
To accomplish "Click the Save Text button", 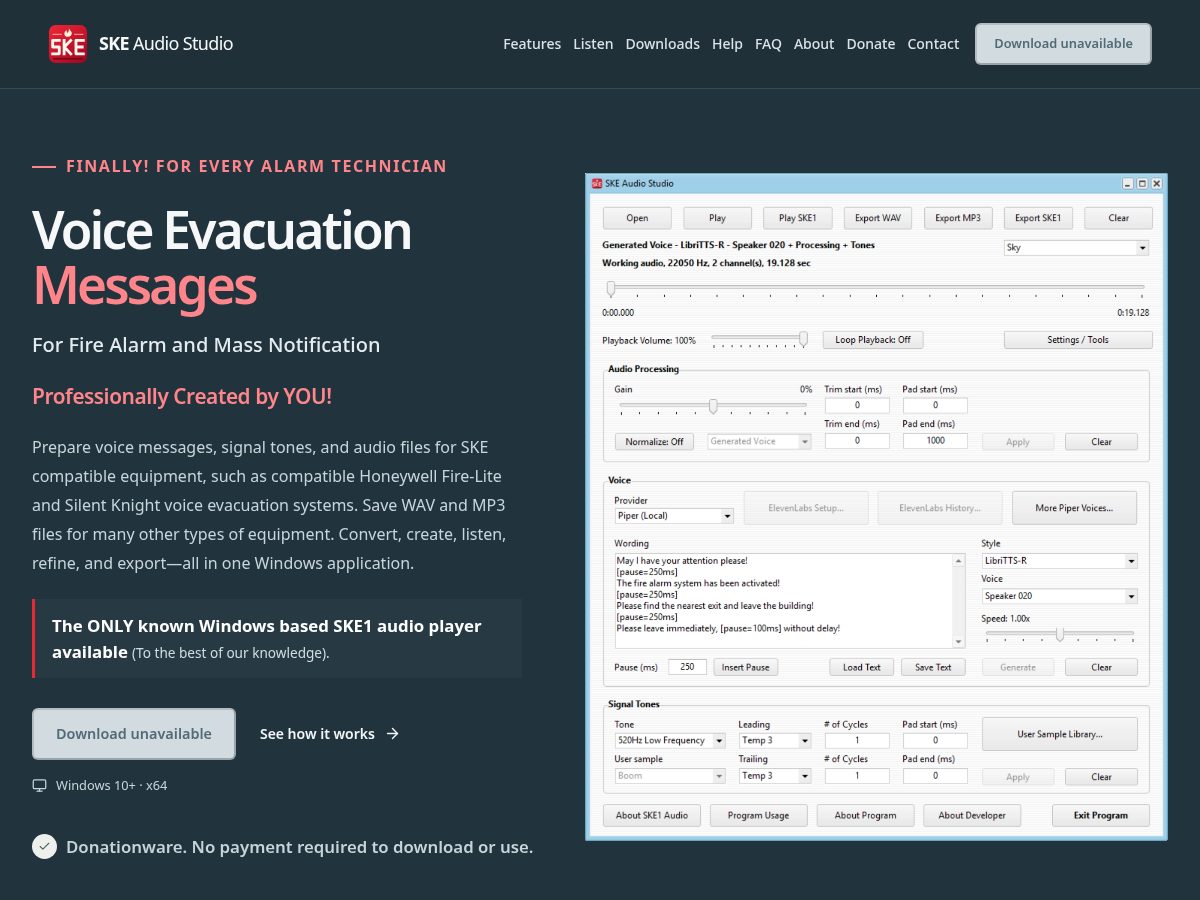I will click(x=933, y=667).
